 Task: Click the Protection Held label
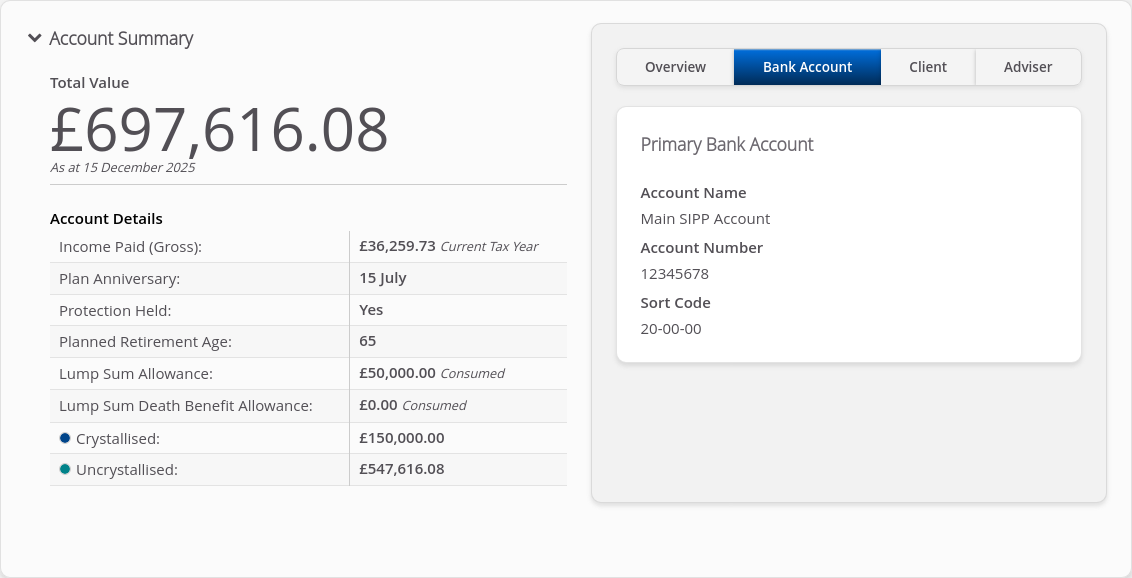click(115, 310)
